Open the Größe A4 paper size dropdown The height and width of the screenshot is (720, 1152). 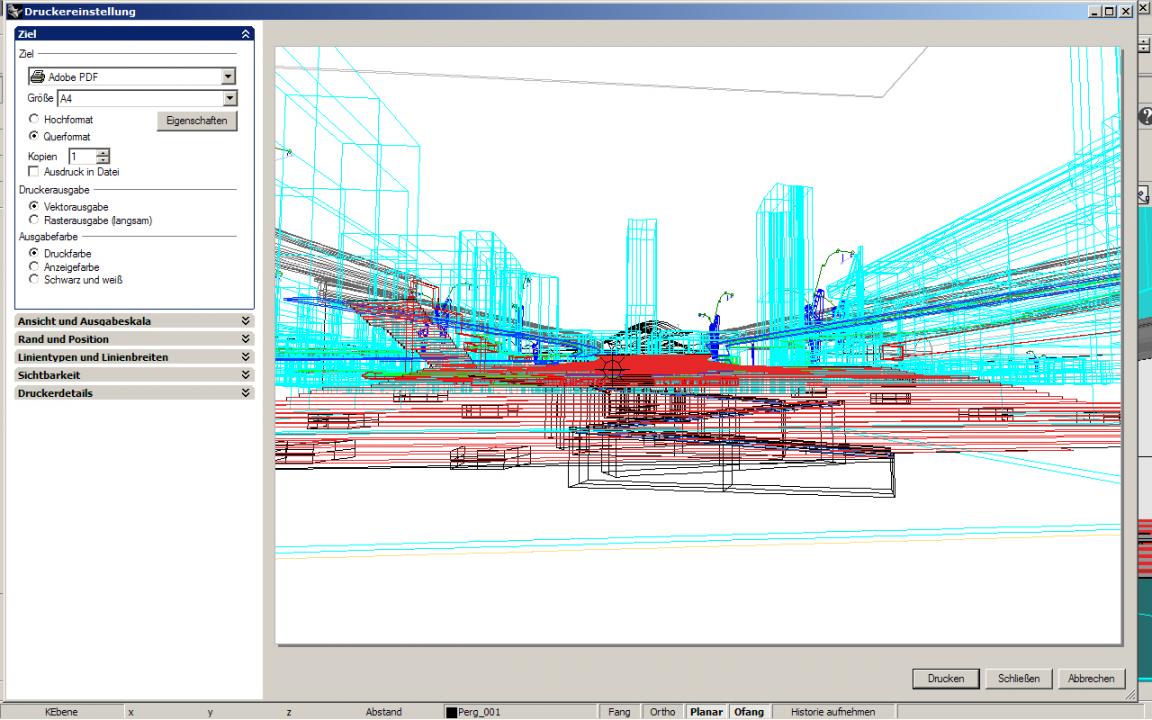coord(229,97)
